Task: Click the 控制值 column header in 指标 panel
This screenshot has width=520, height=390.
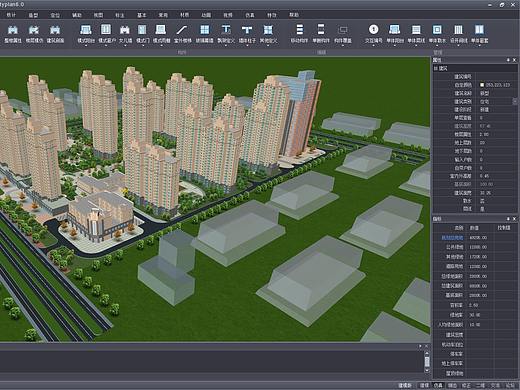Action: pos(504,228)
